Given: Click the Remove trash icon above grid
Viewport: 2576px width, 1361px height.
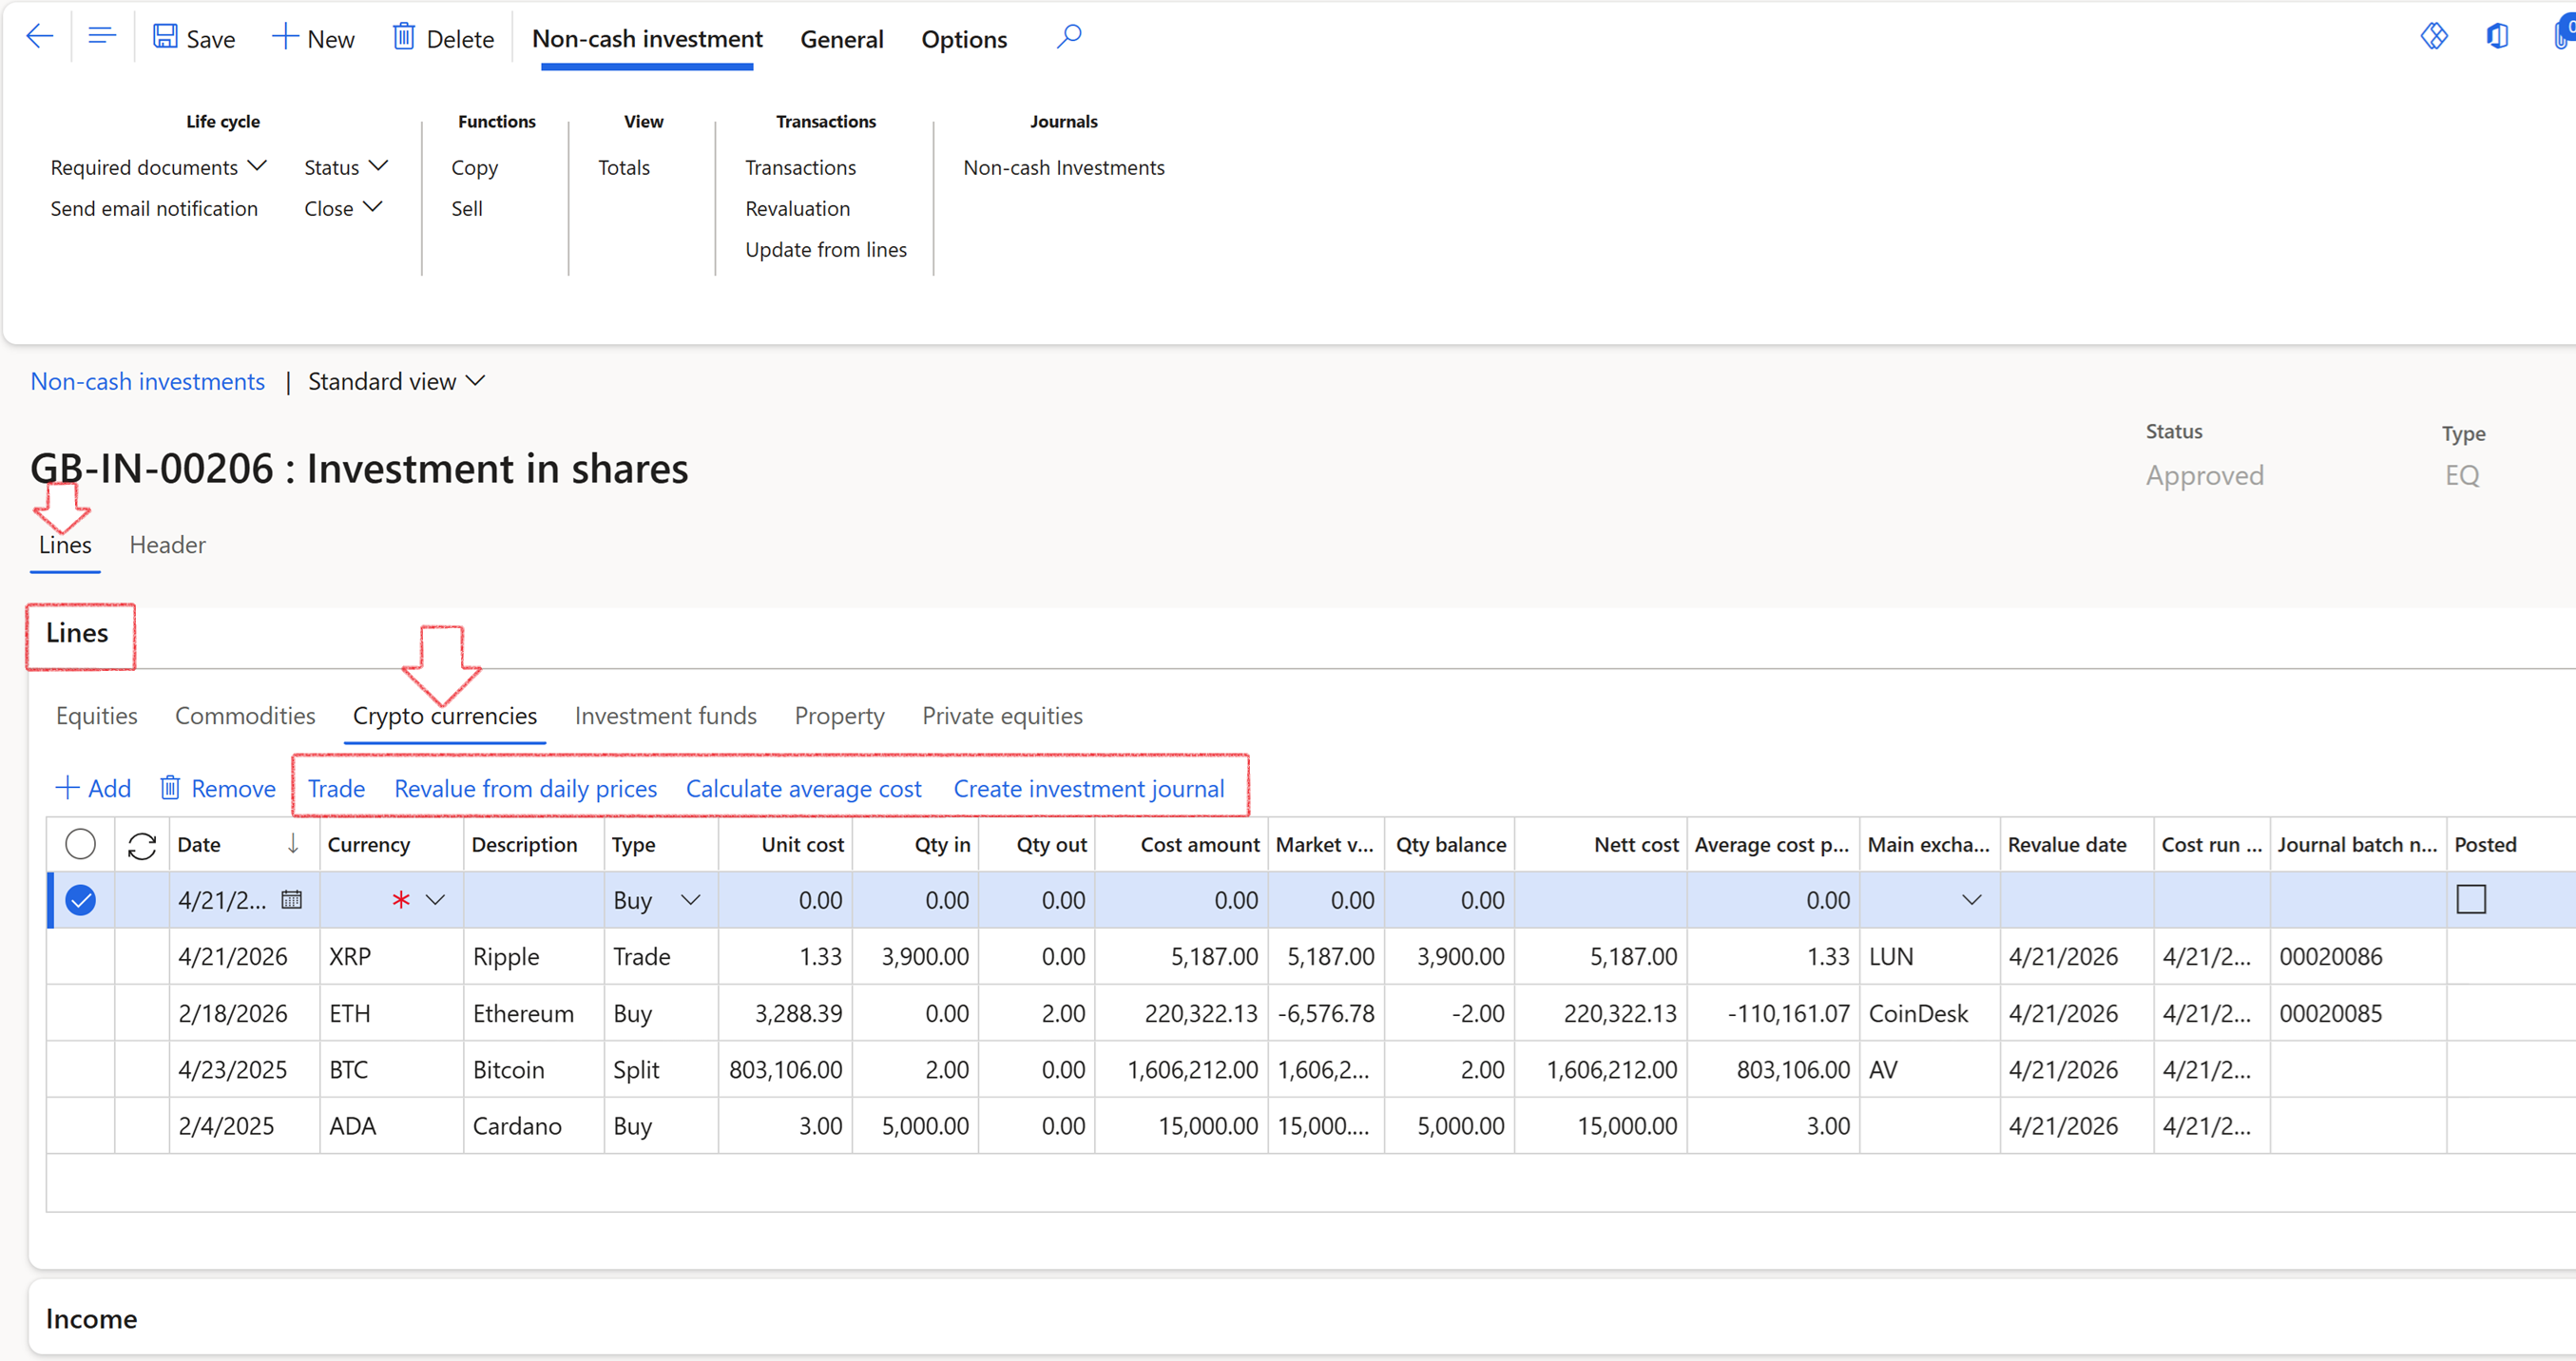Looking at the screenshot, I should point(170,789).
